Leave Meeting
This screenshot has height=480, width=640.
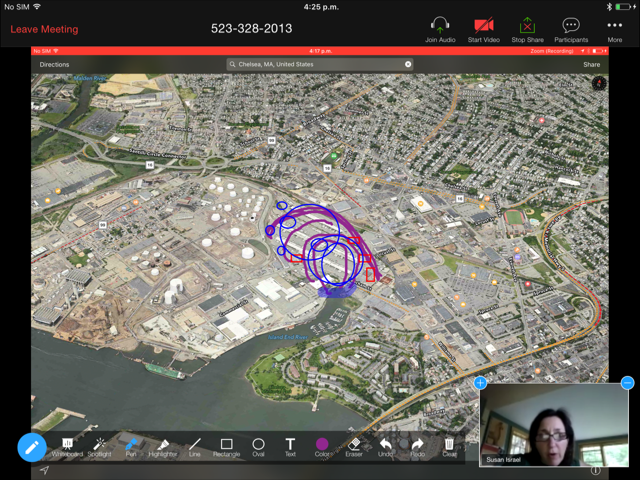[x=44, y=29]
